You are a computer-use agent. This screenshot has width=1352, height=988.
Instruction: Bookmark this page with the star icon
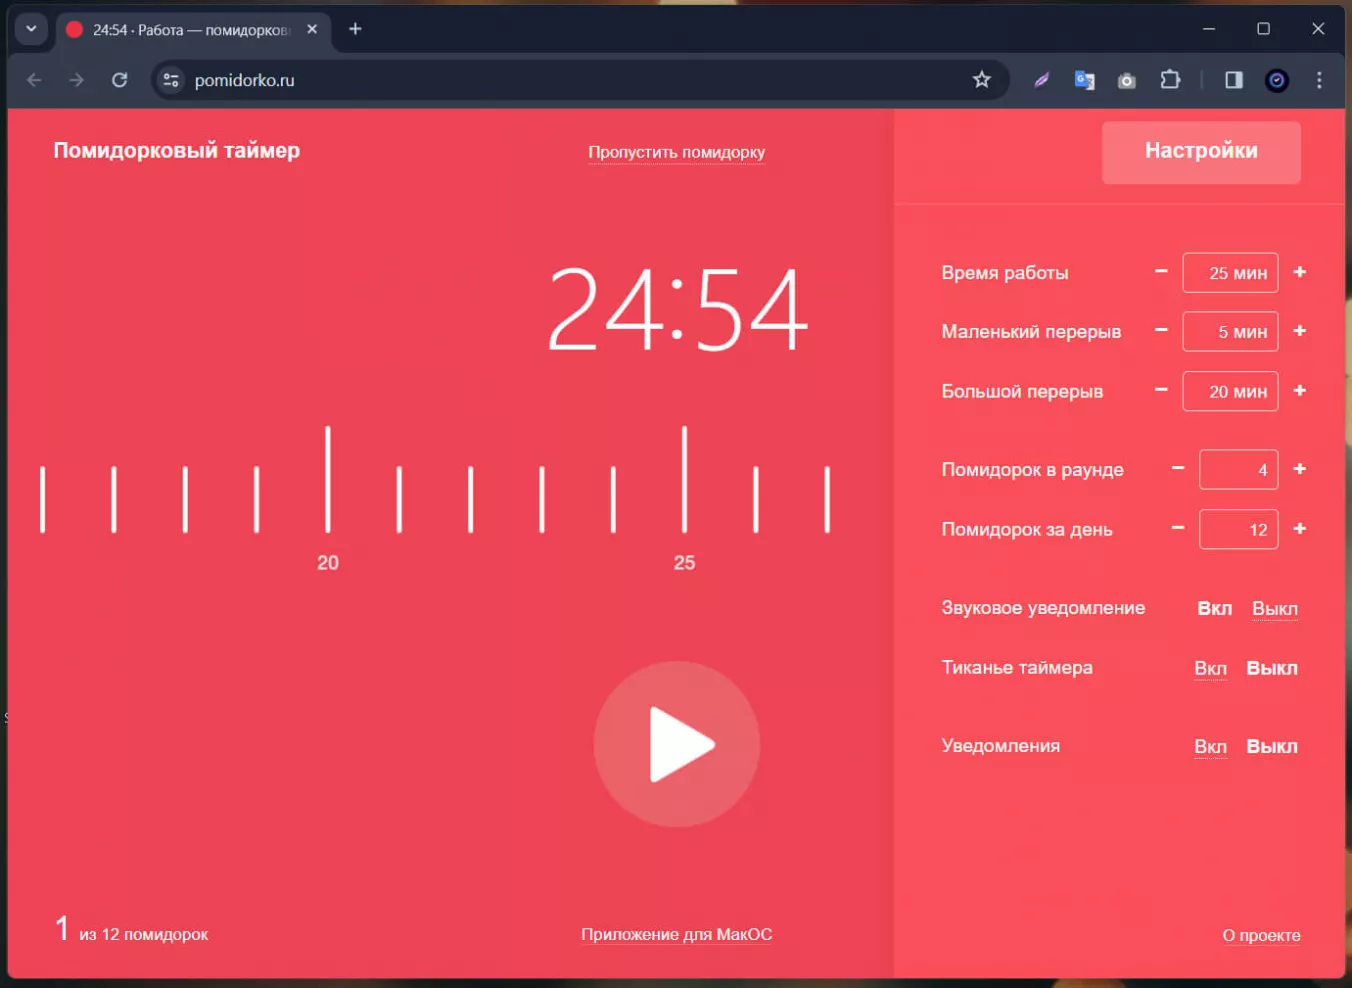coord(981,80)
